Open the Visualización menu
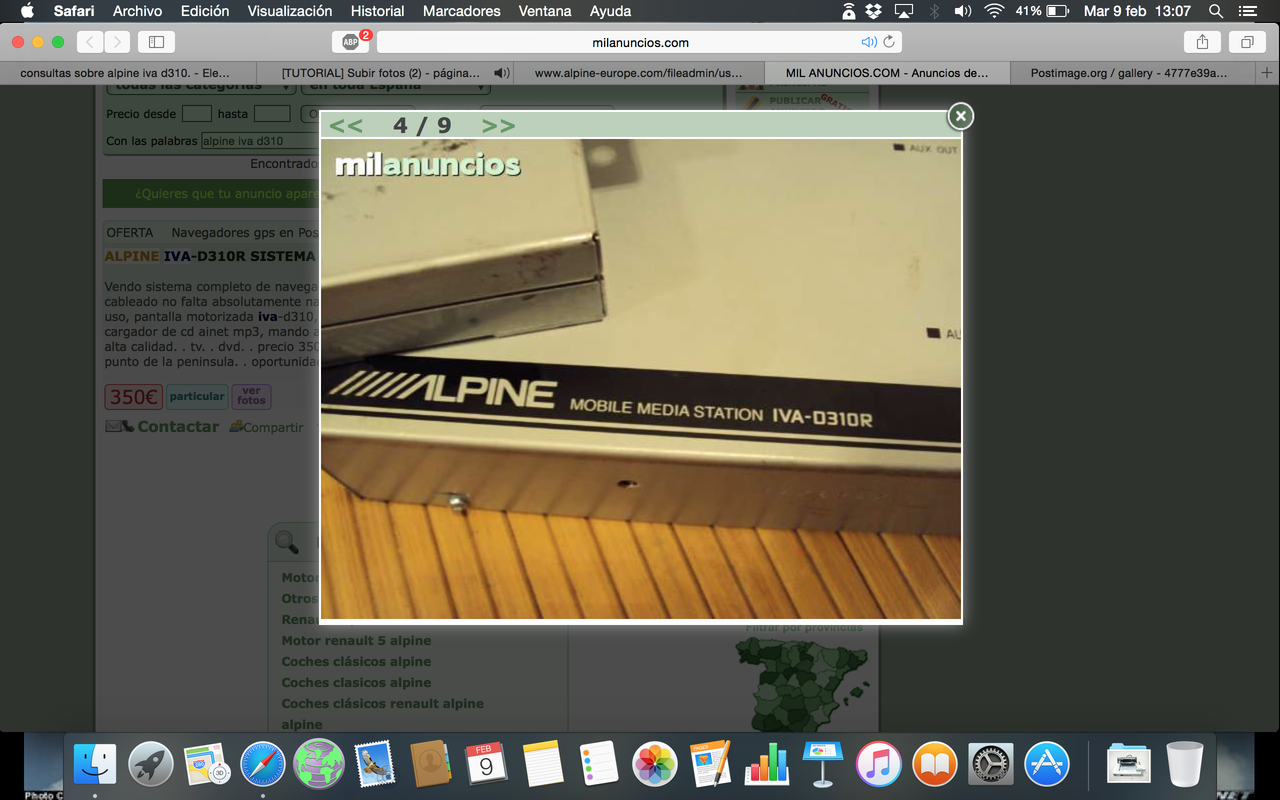Viewport: 1280px width, 800px height. point(290,11)
